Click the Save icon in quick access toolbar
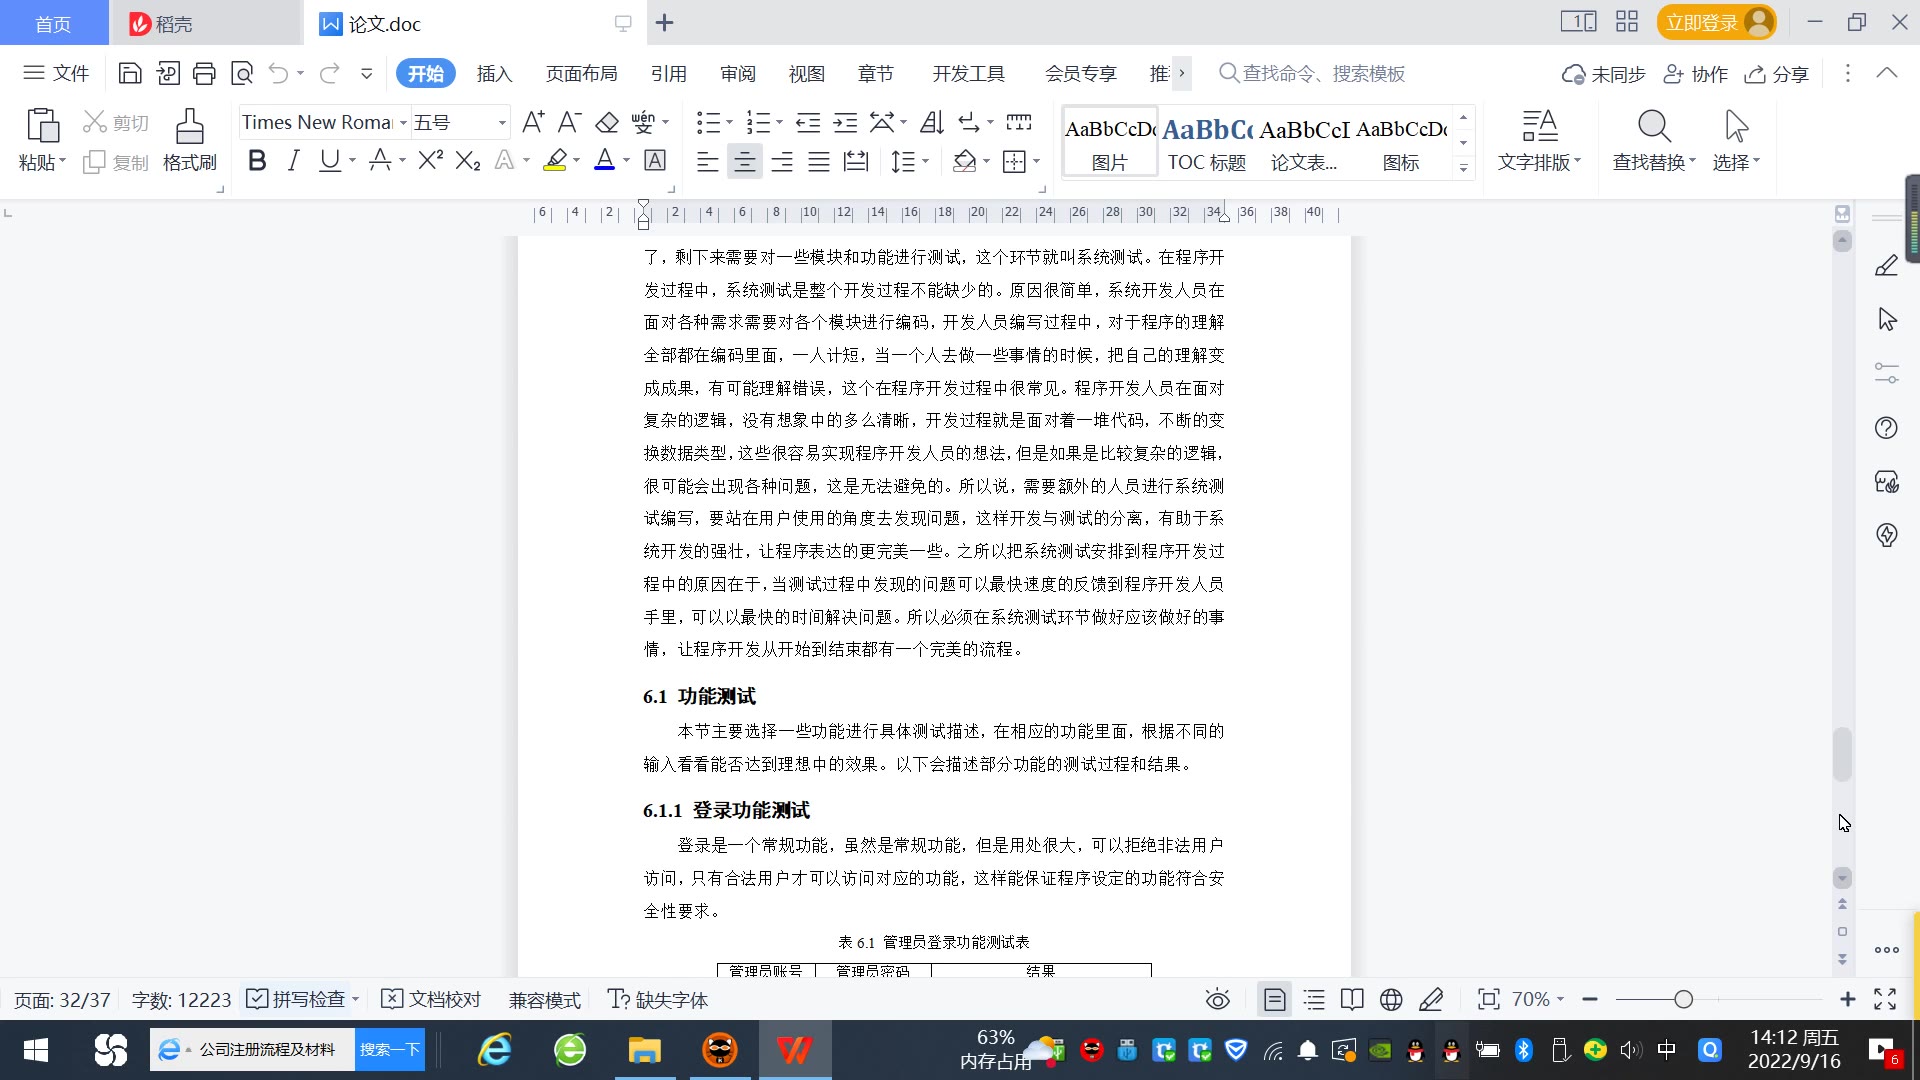Image resolution: width=1920 pixels, height=1080 pixels. click(130, 73)
